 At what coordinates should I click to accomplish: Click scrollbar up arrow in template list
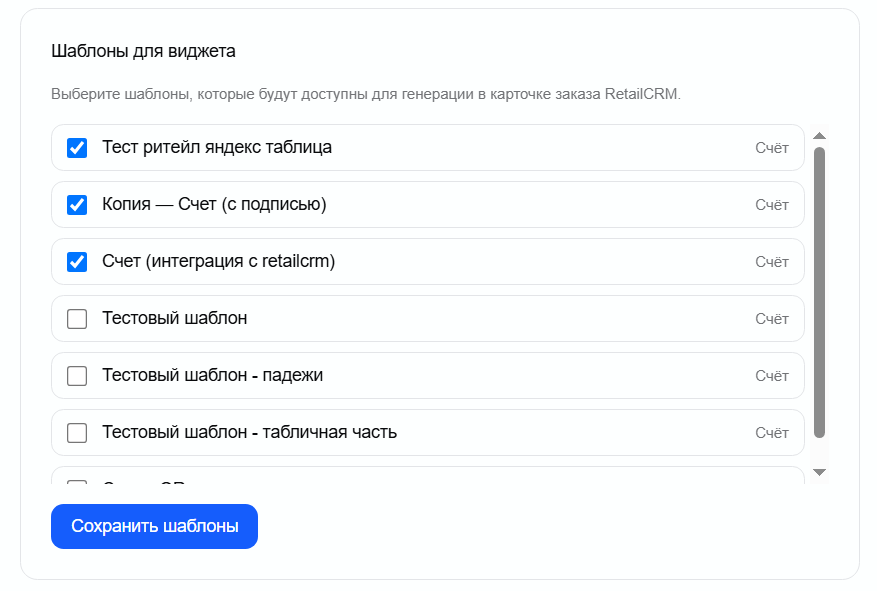(819, 136)
